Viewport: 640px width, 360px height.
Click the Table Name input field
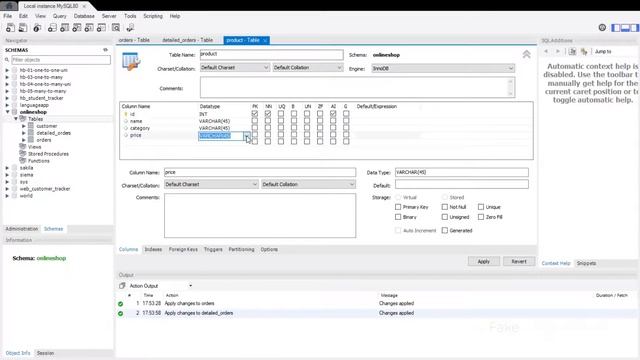271,54
